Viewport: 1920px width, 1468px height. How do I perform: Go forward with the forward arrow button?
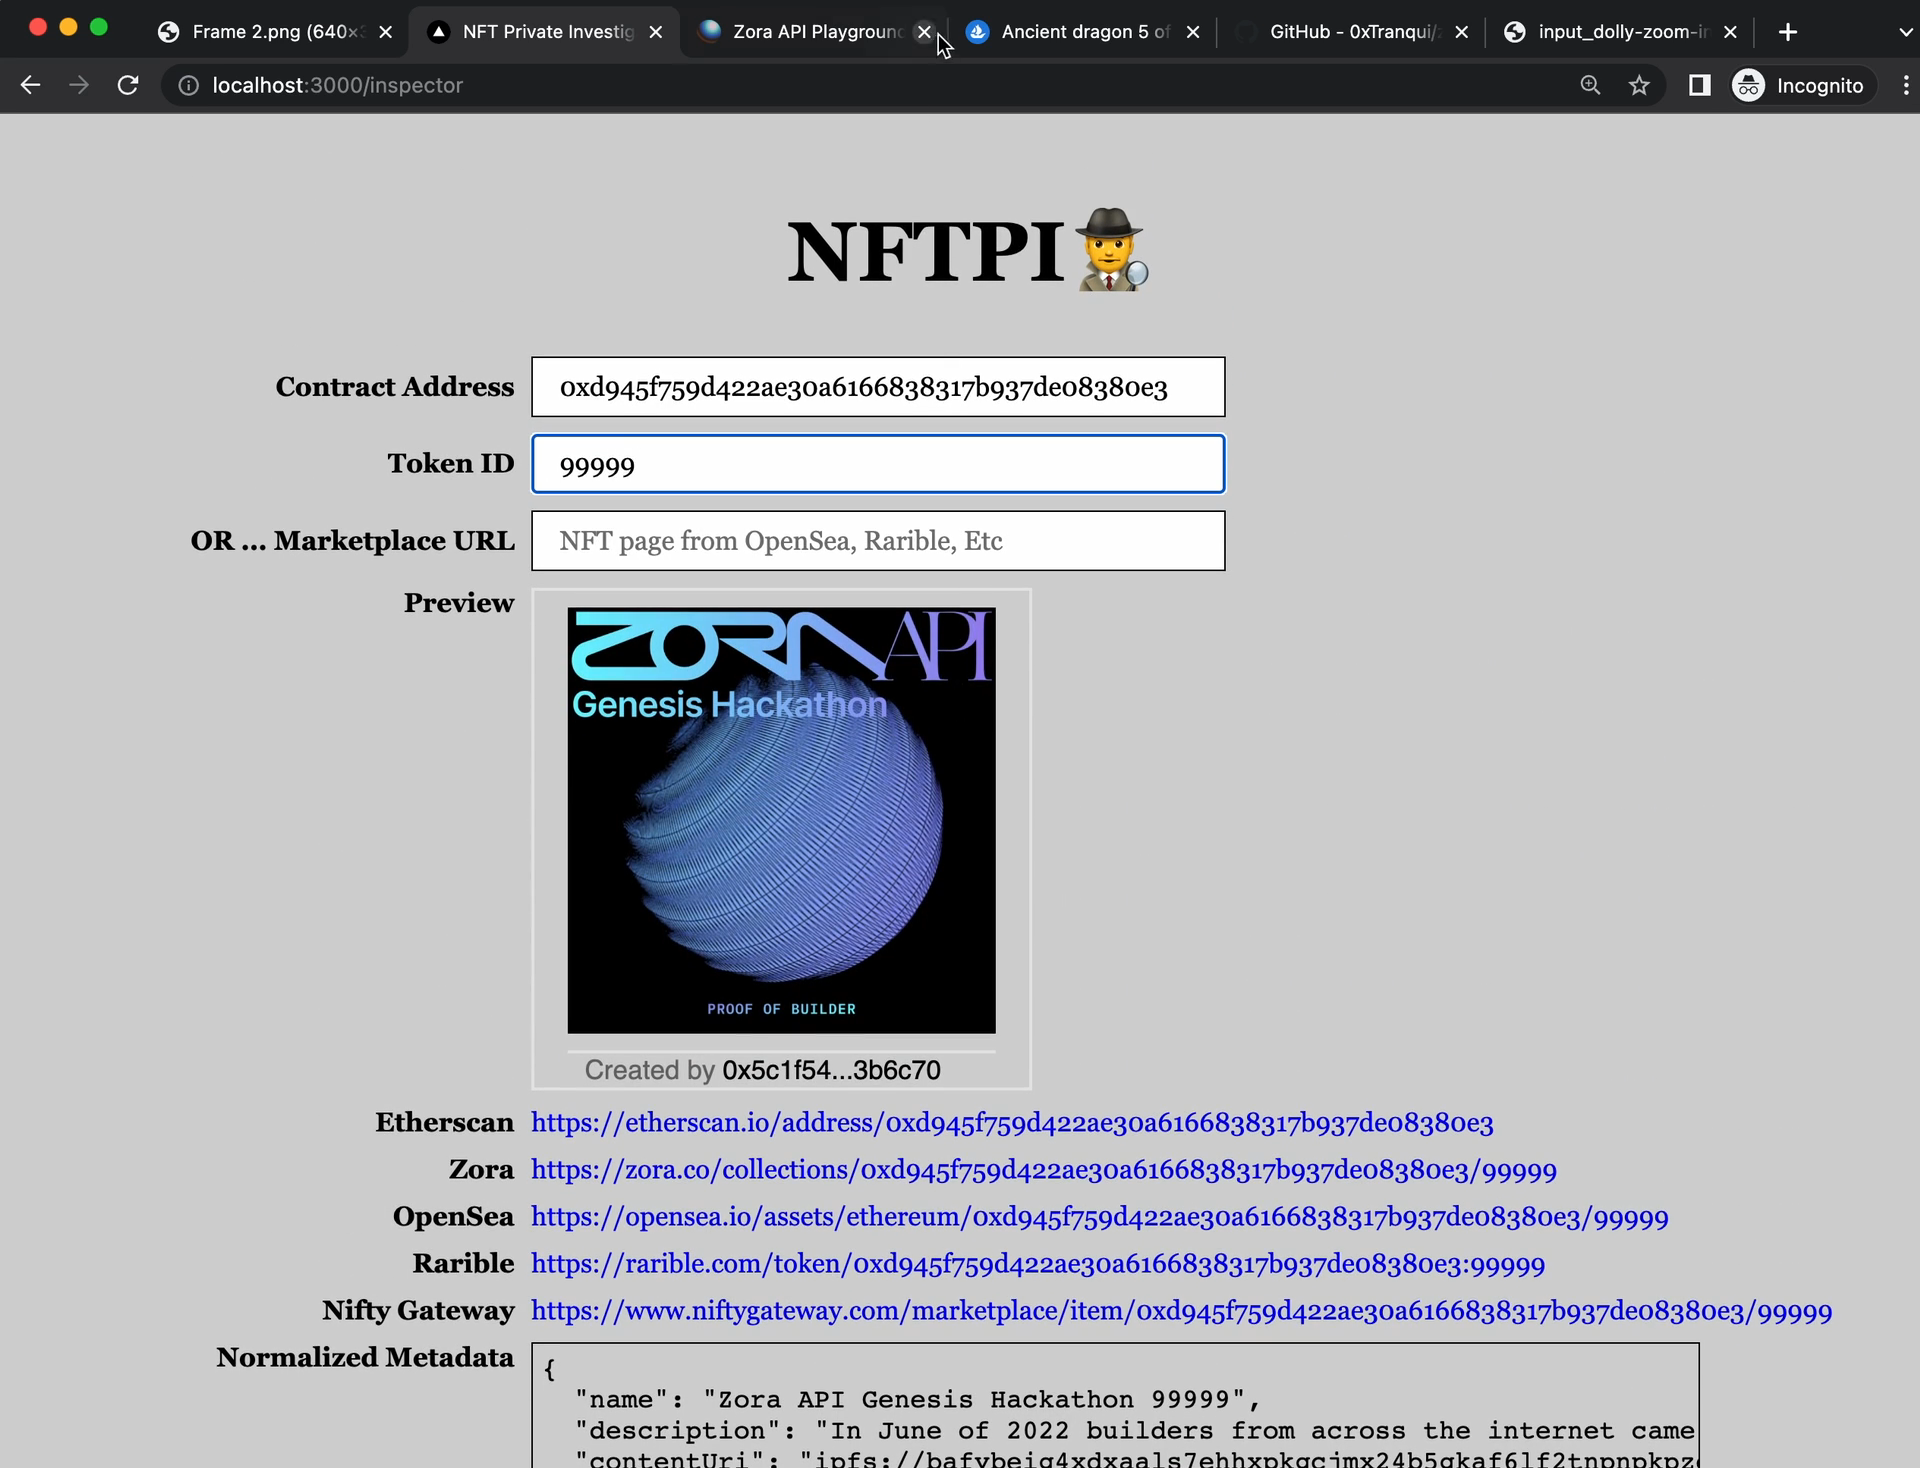(x=79, y=86)
